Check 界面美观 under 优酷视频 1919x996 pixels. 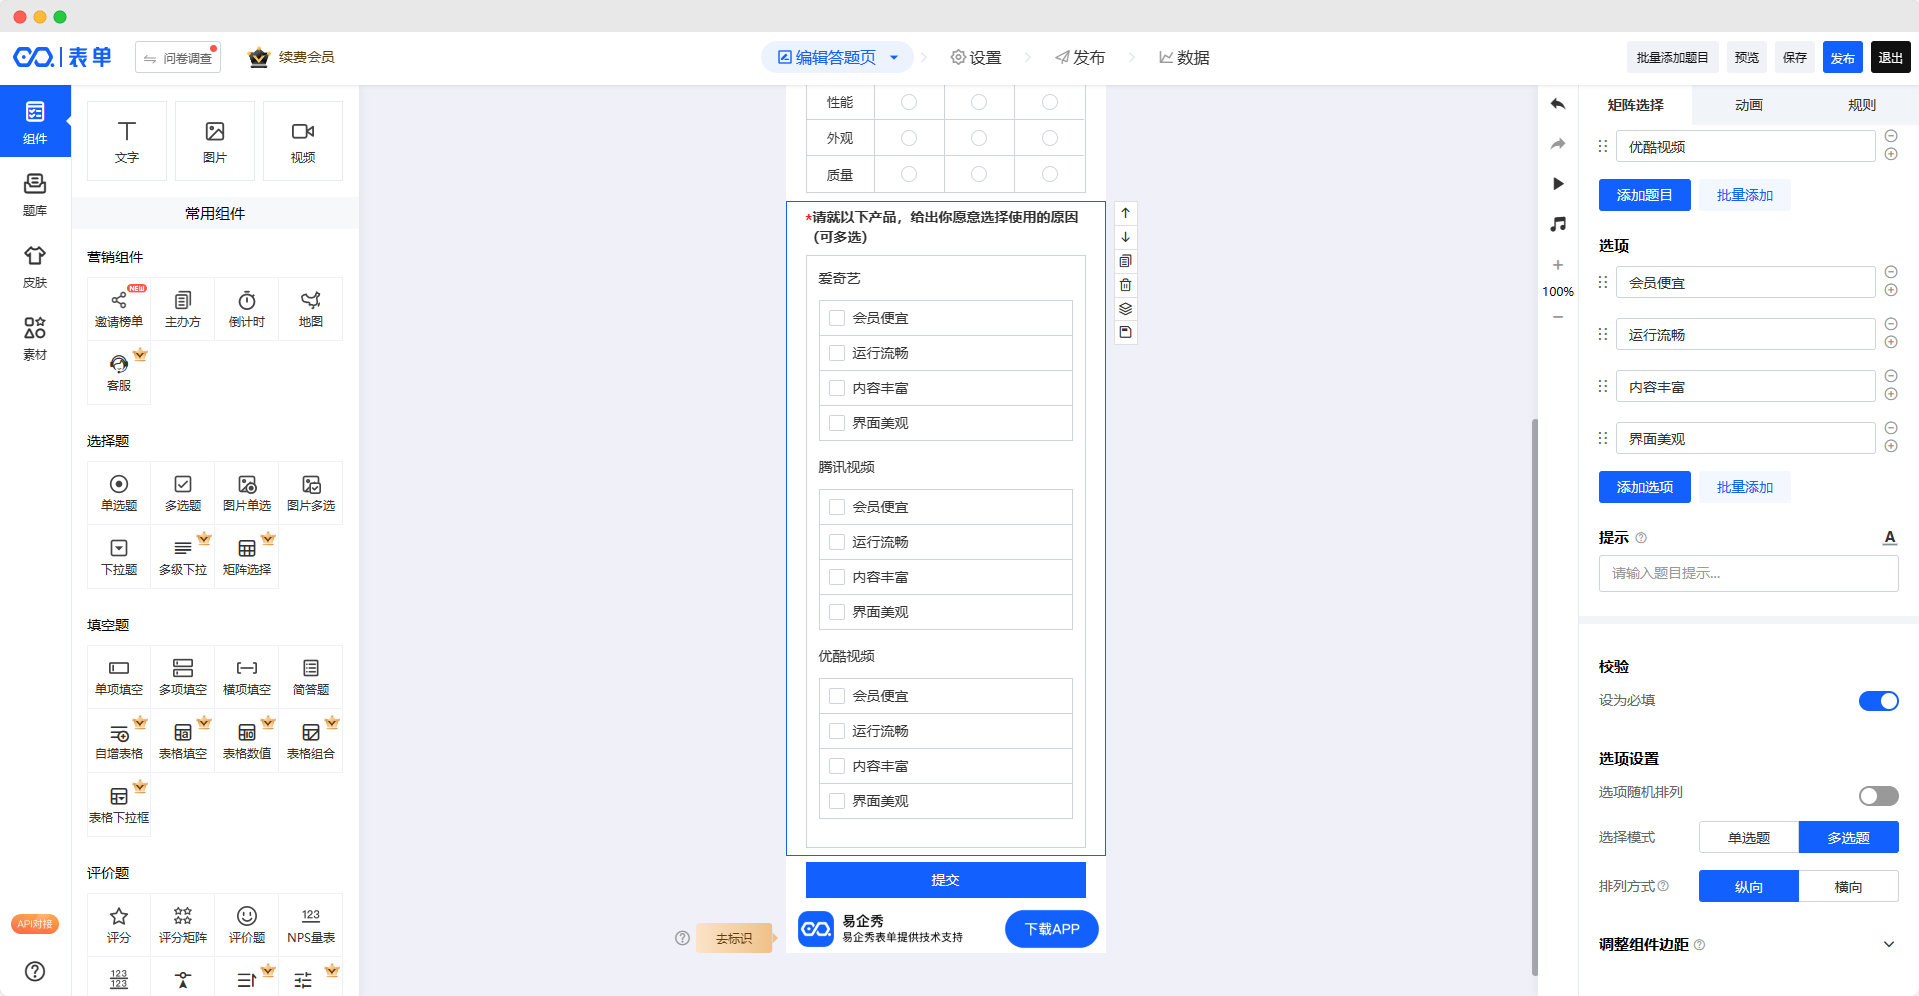click(x=837, y=801)
